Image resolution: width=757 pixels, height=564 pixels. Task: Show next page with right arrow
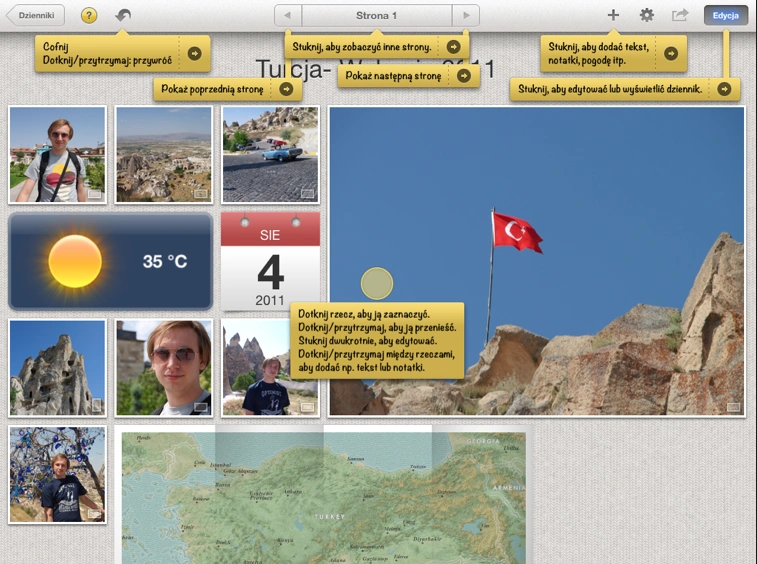[466, 15]
